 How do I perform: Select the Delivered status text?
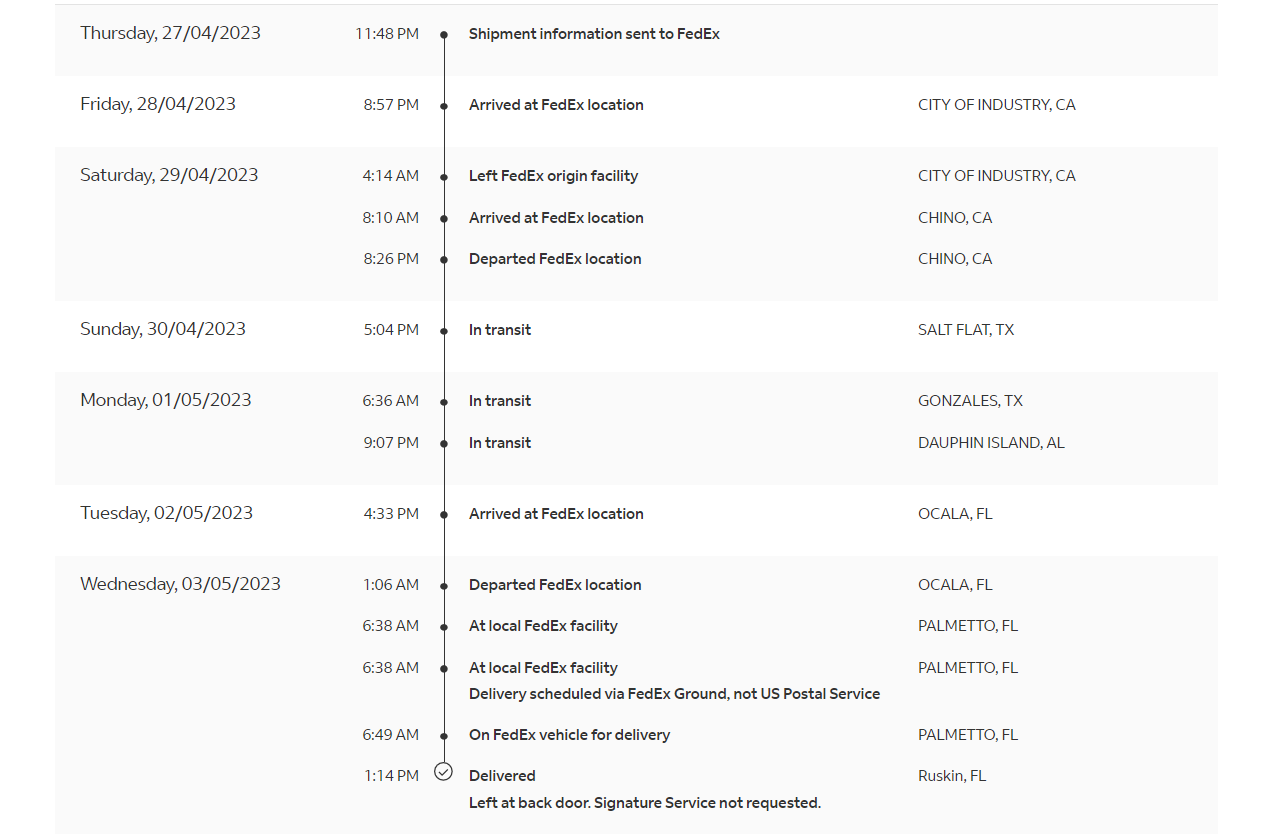tap(502, 776)
